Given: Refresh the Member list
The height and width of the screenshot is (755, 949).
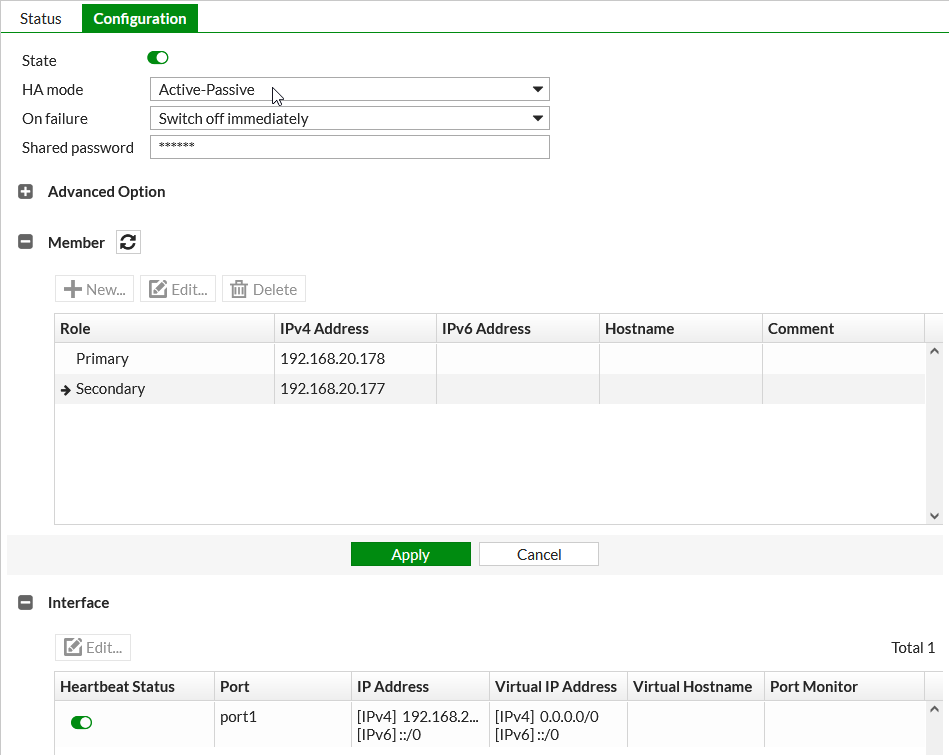Looking at the screenshot, I should [x=128, y=242].
